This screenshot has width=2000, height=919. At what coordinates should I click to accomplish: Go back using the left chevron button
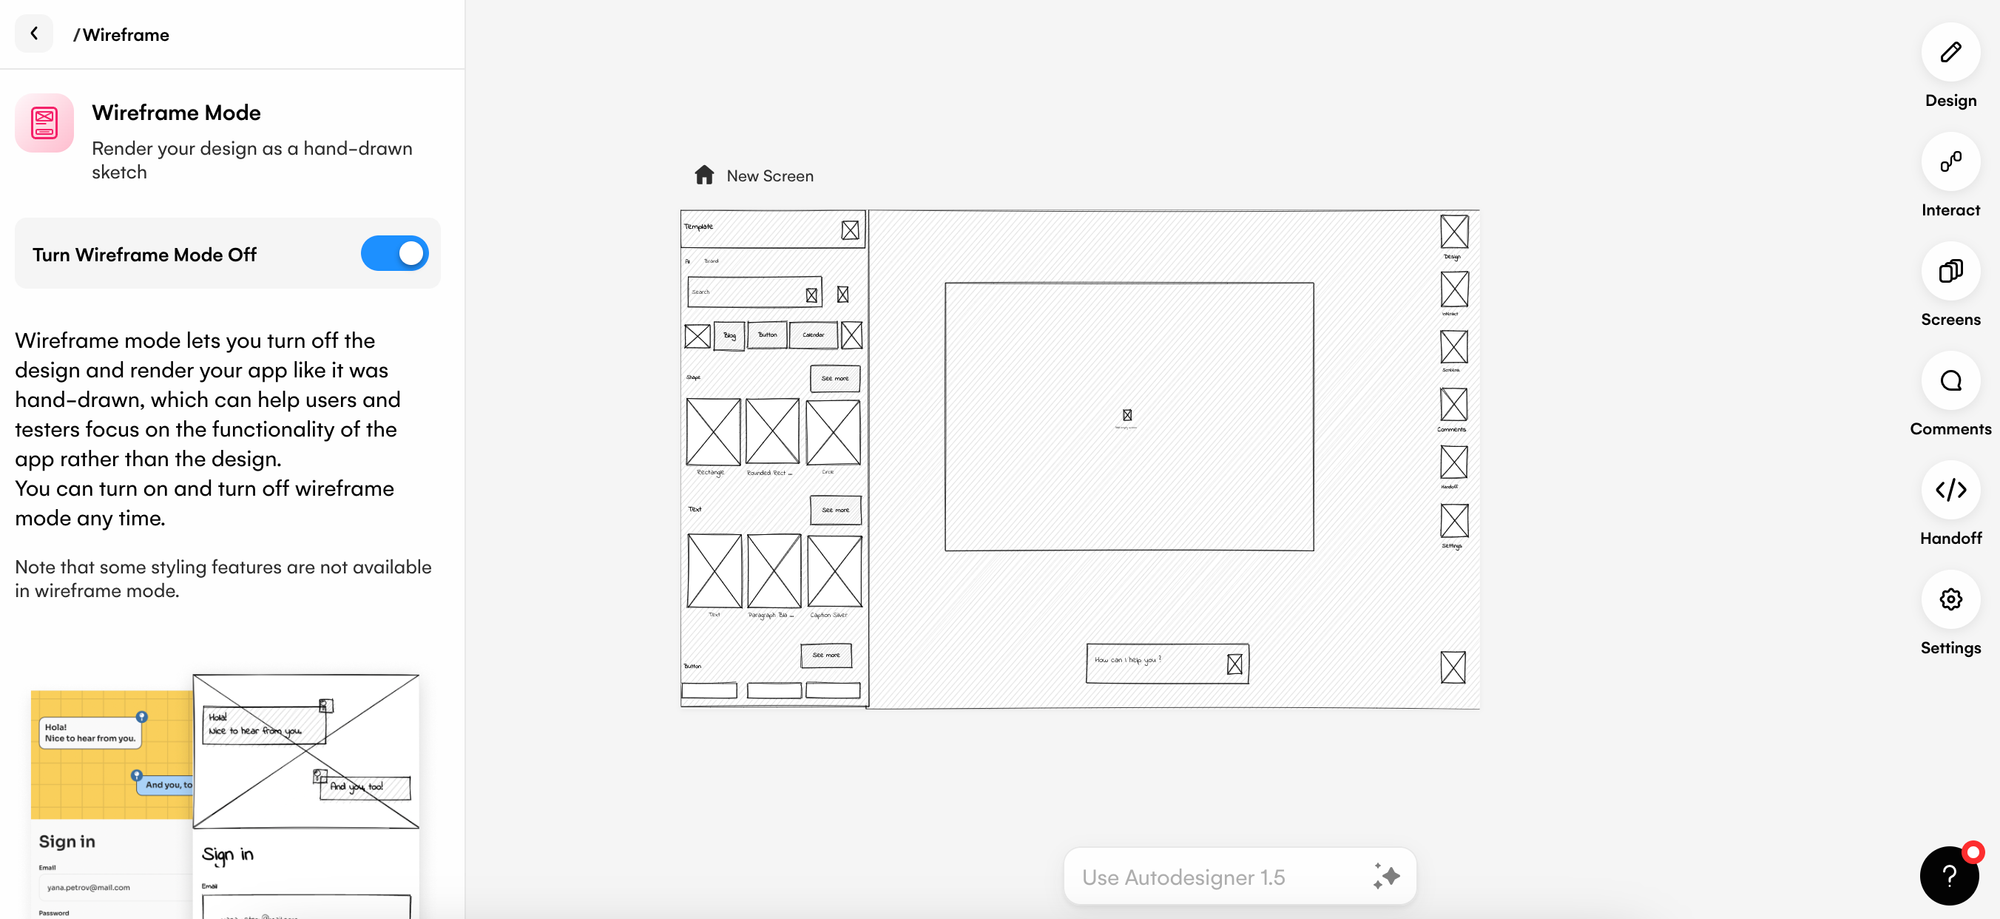34,33
